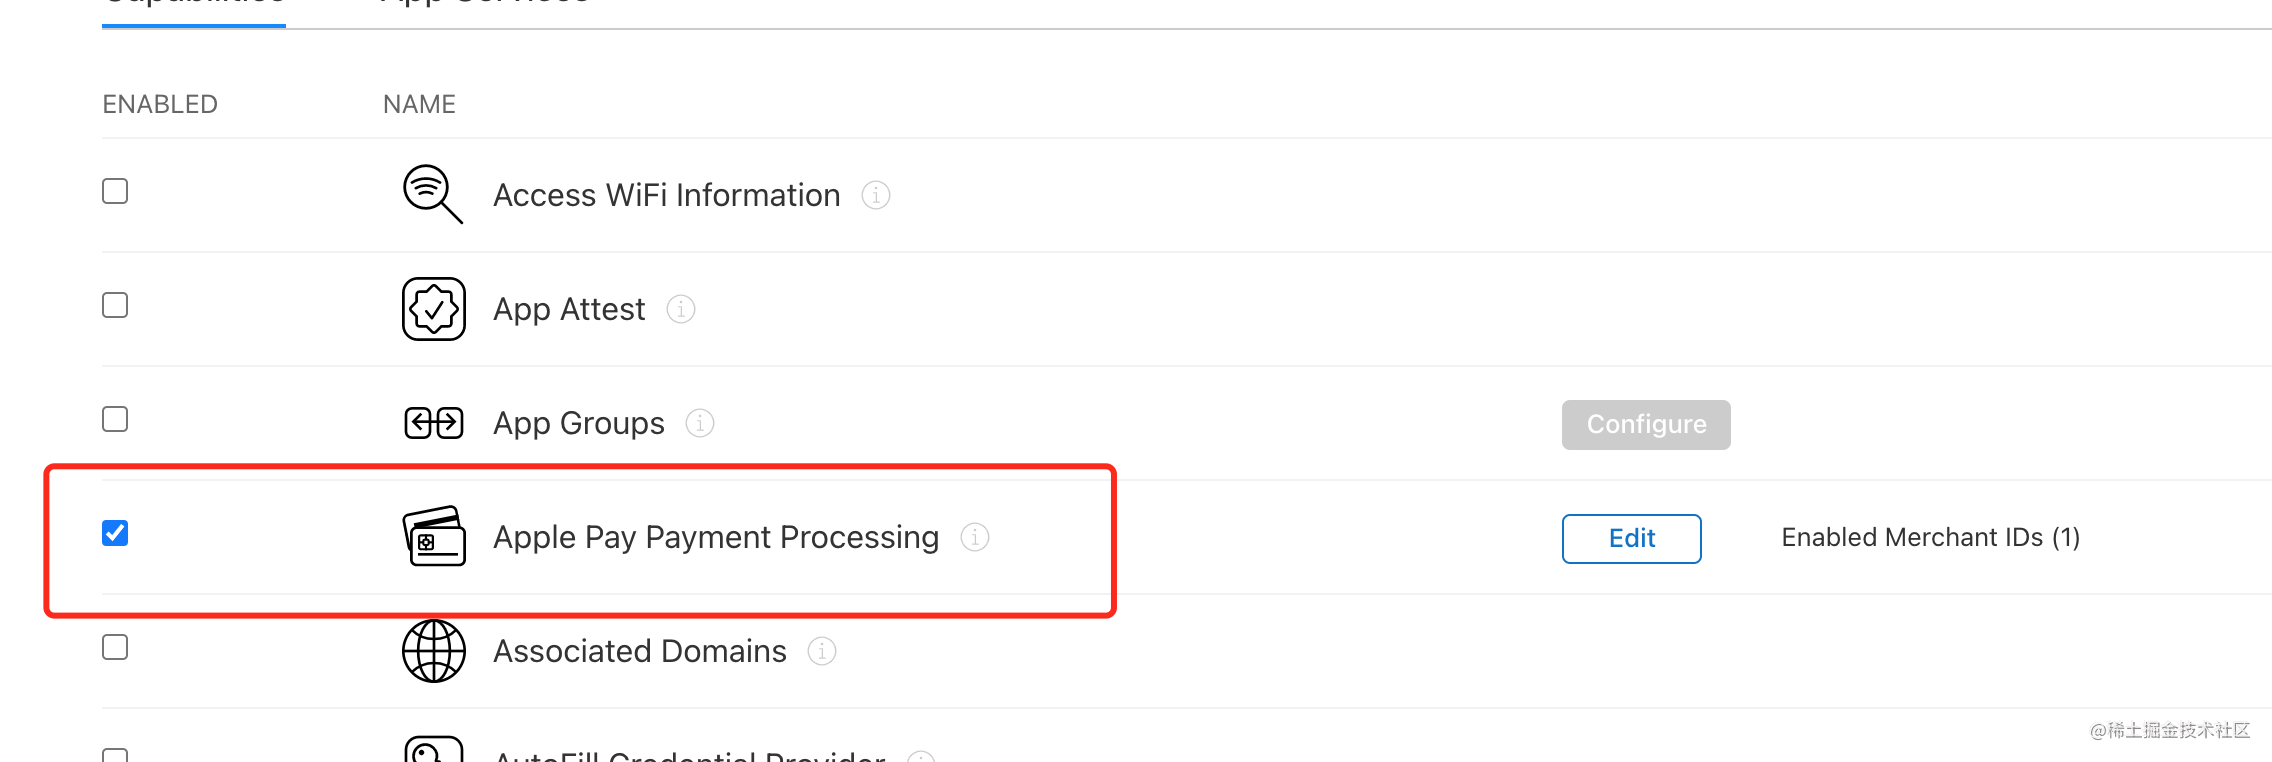
Task: Show the App Attest info tooltip icon
Action: click(681, 309)
